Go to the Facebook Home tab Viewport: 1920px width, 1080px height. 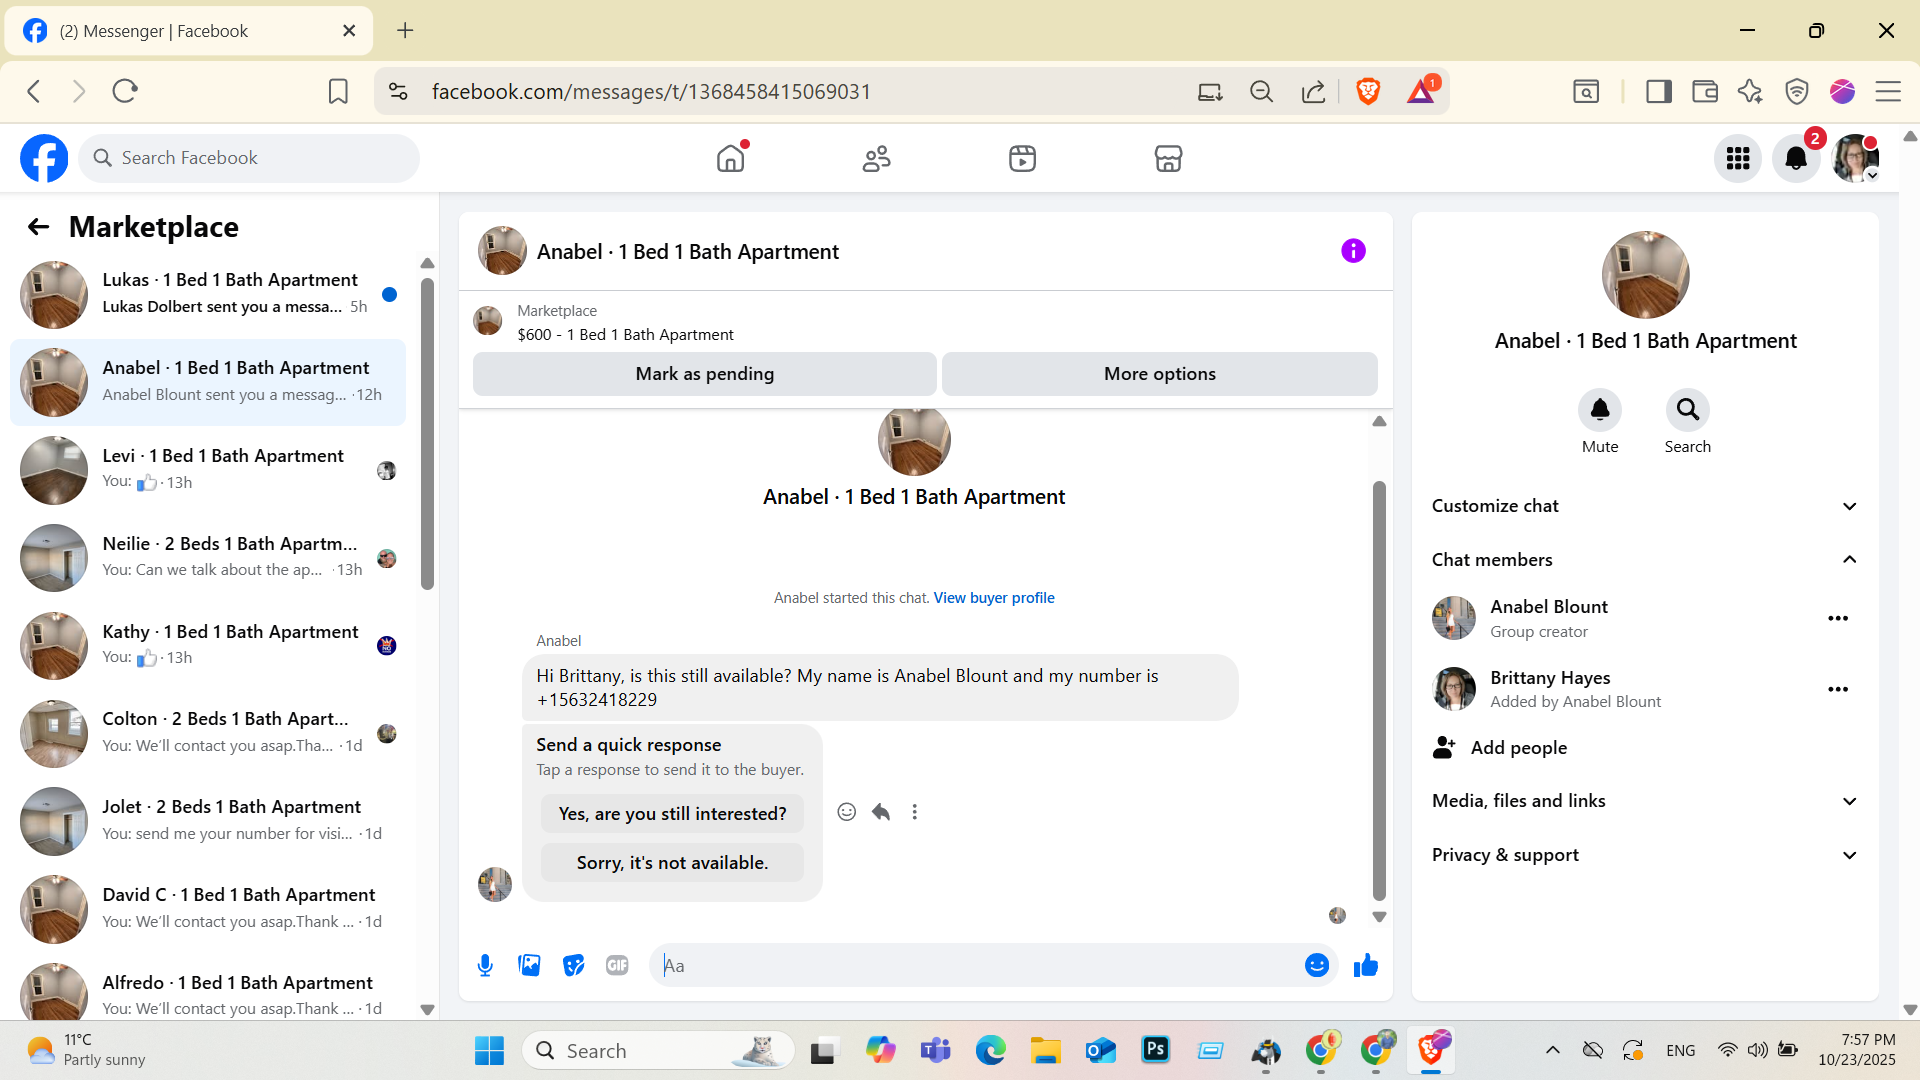731,158
